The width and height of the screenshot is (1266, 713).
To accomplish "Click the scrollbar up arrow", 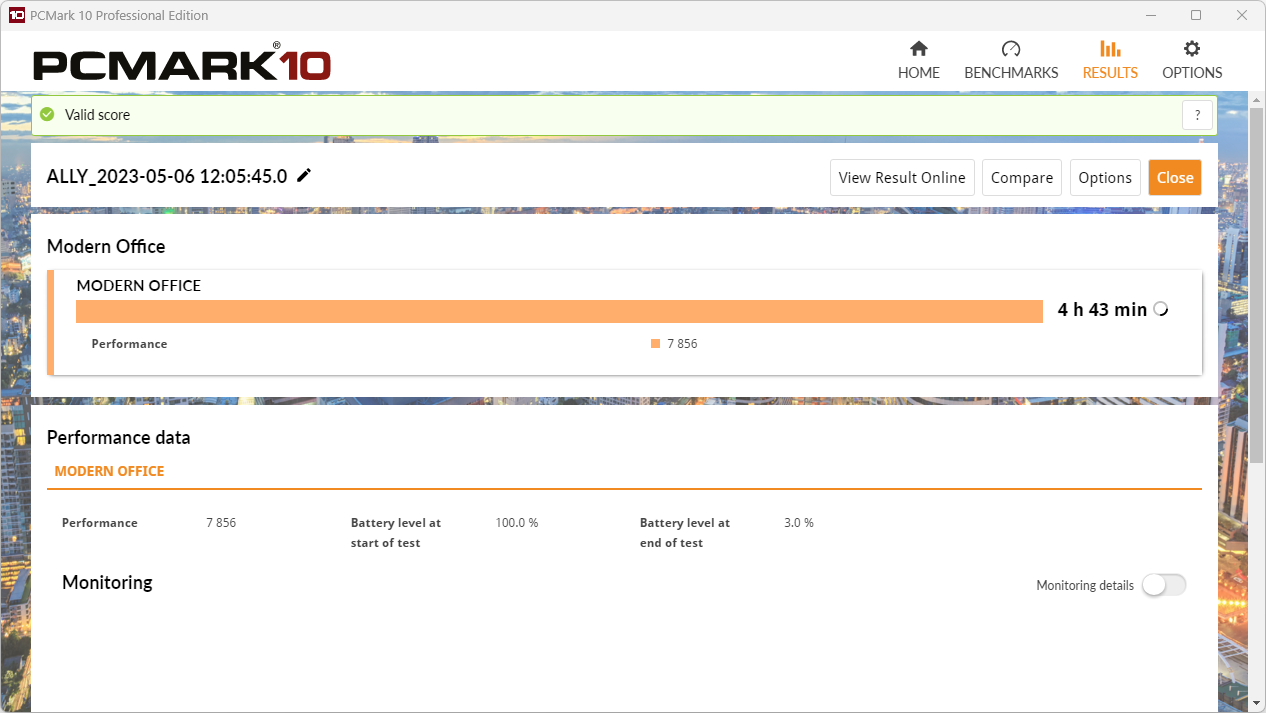I will pyautogui.click(x=1257, y=99).
